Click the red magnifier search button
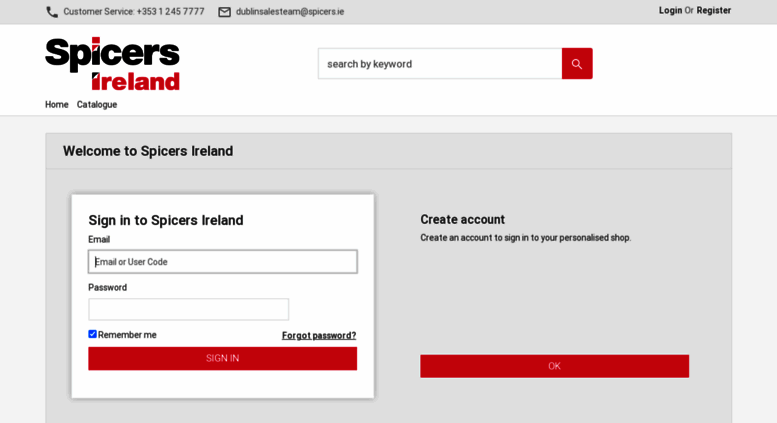The height and width of the screenshot is (423, 777). (x=577, y=63)
